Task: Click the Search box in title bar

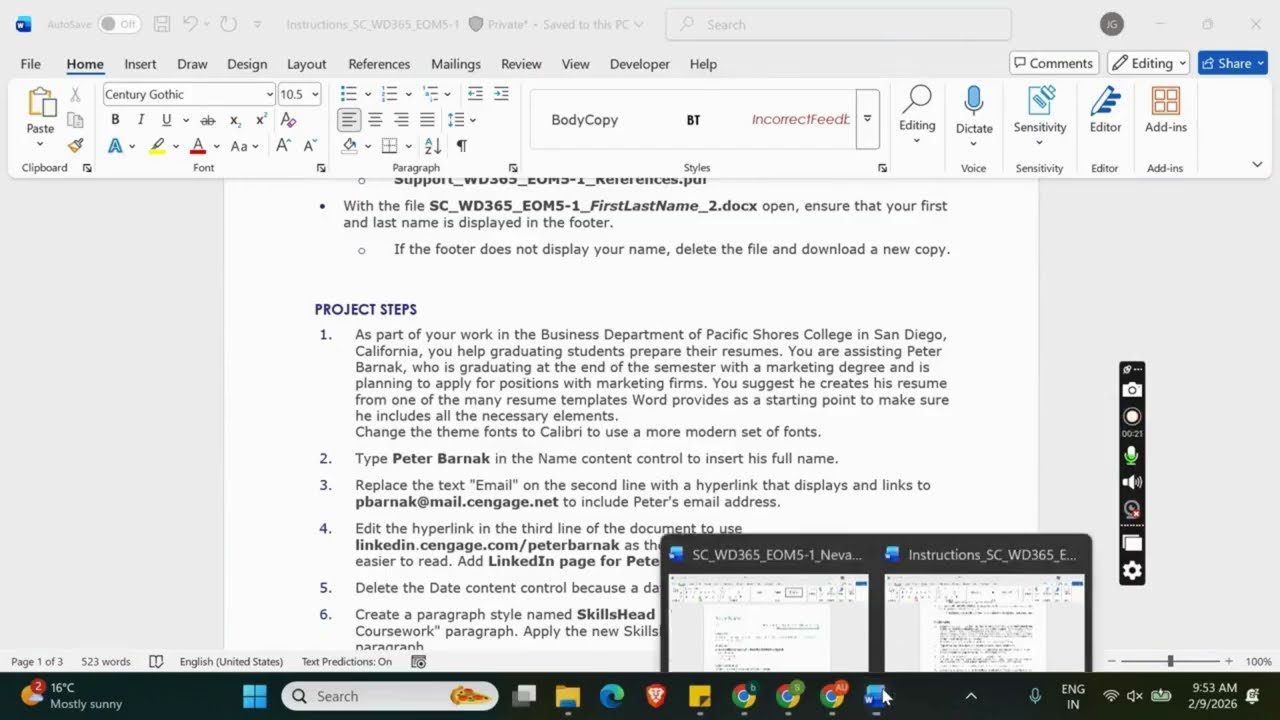Action: [x=838, y=24]
